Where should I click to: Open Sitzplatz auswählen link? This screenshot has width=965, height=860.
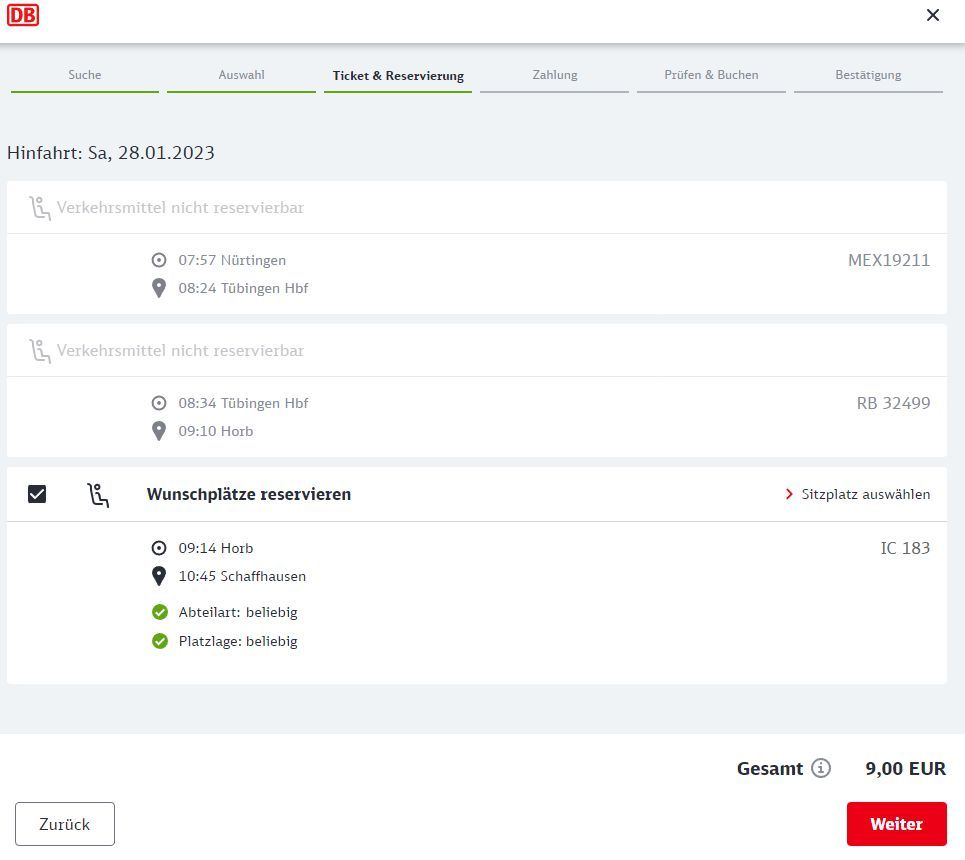857,494
